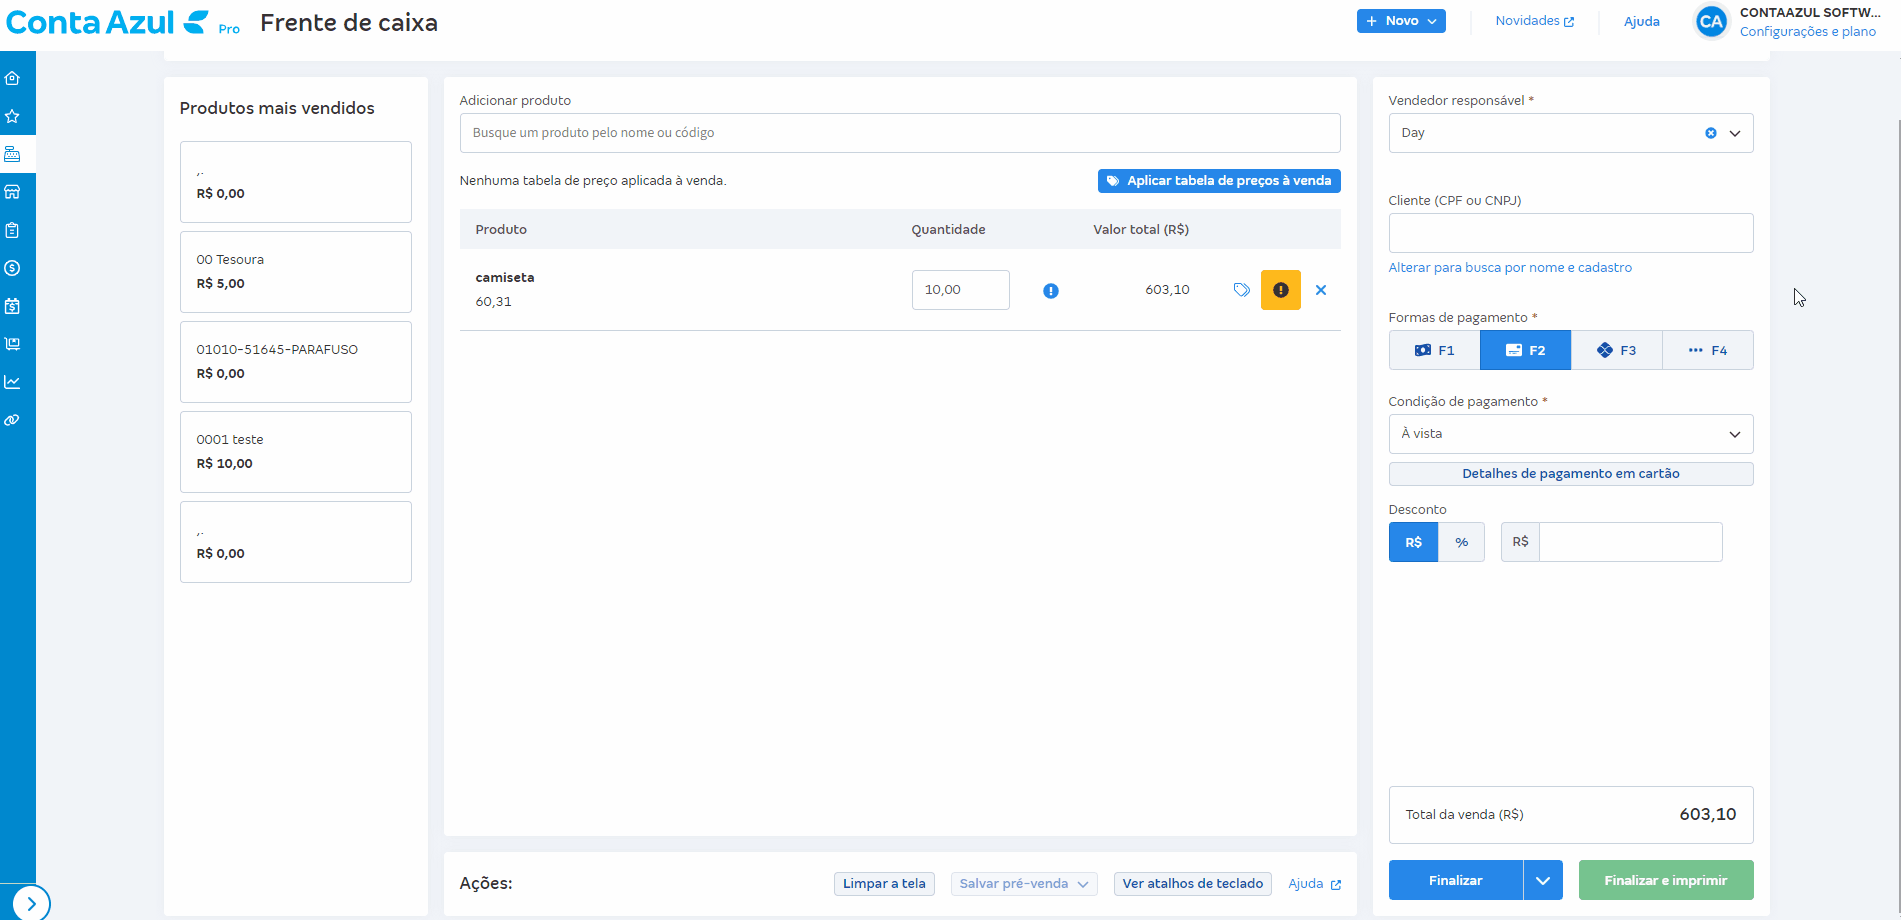Click the Valor total (R$) column header

click(x=1141, y=230)
